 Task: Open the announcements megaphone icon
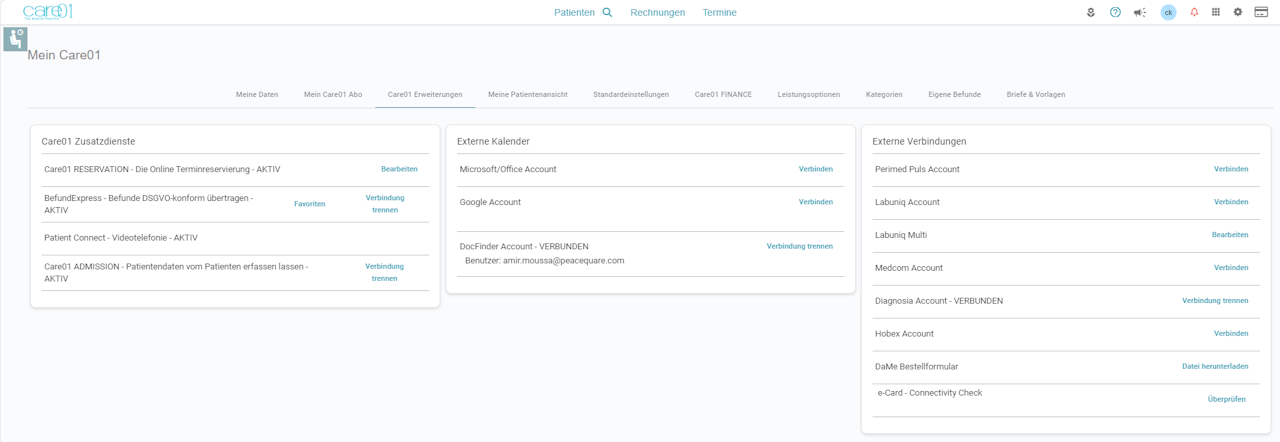[x=1140, y=13]
